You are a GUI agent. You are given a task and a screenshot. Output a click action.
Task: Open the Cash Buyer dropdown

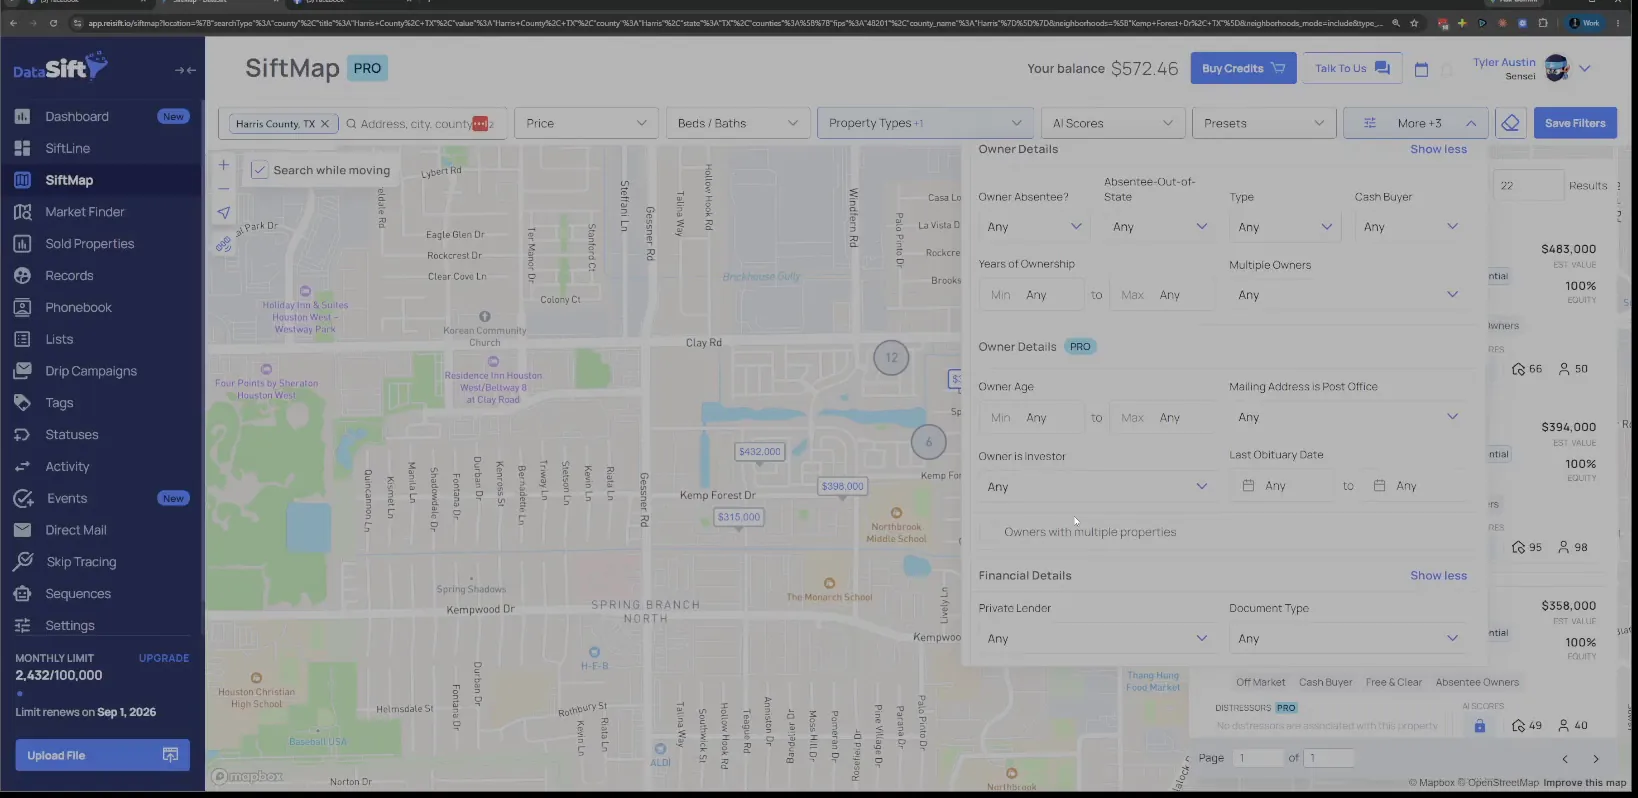(1410, 227)
